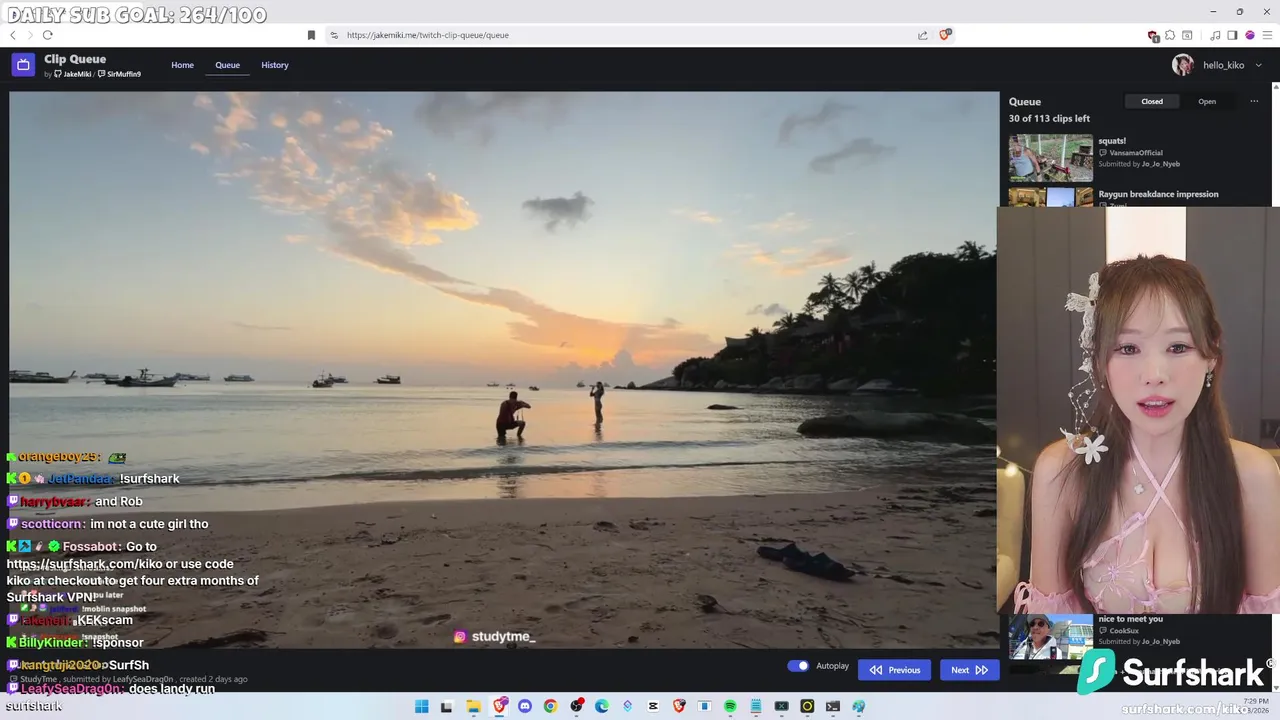The image size is (1280, 720).
Task: Open Brave Shields lion icon in the address bar
Action: pyautogui.click(x=945, y=35)
